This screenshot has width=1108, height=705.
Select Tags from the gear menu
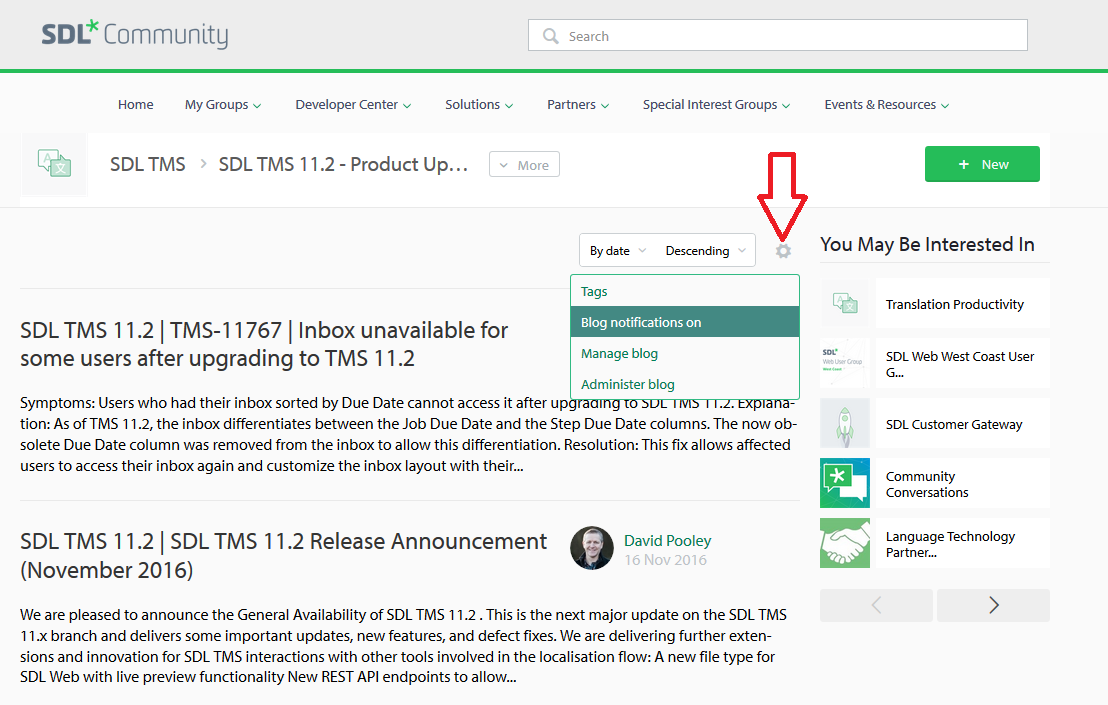tap(685, 291)
